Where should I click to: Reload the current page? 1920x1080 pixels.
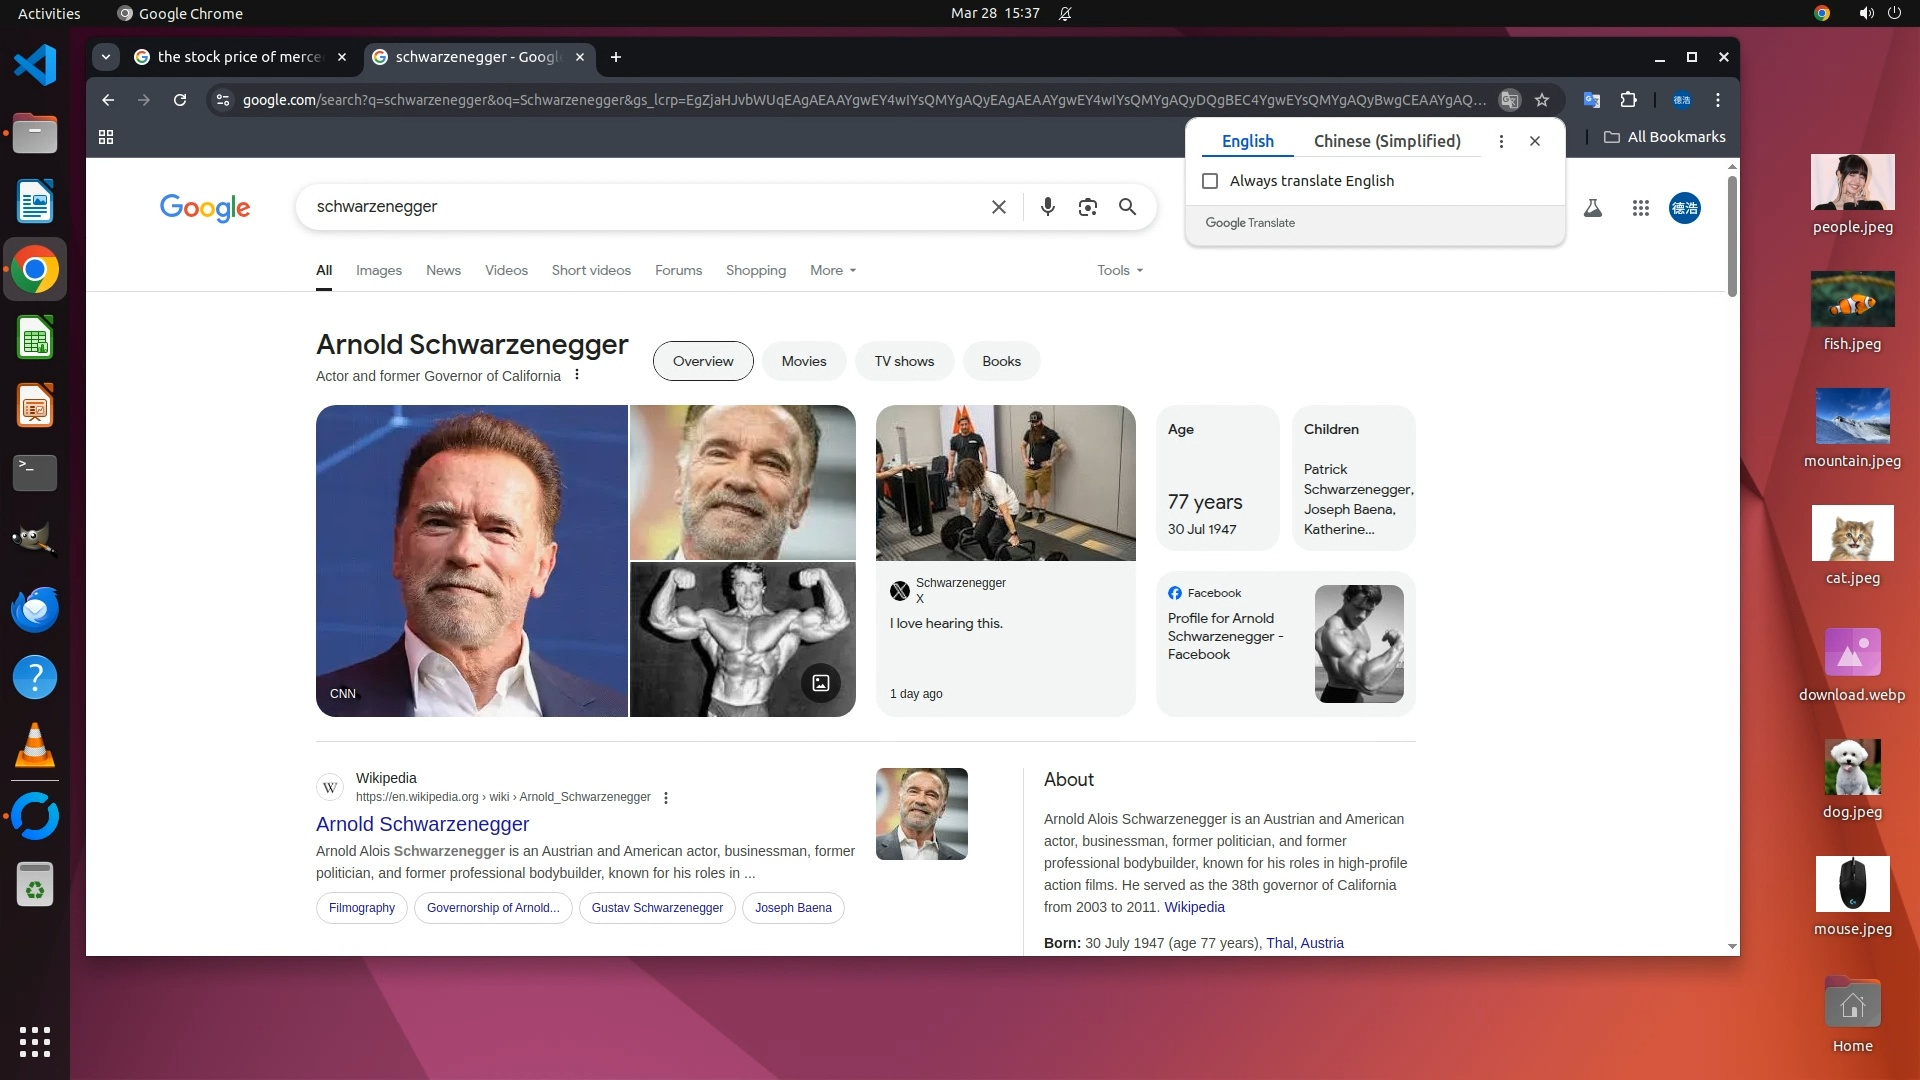(180, 100)
